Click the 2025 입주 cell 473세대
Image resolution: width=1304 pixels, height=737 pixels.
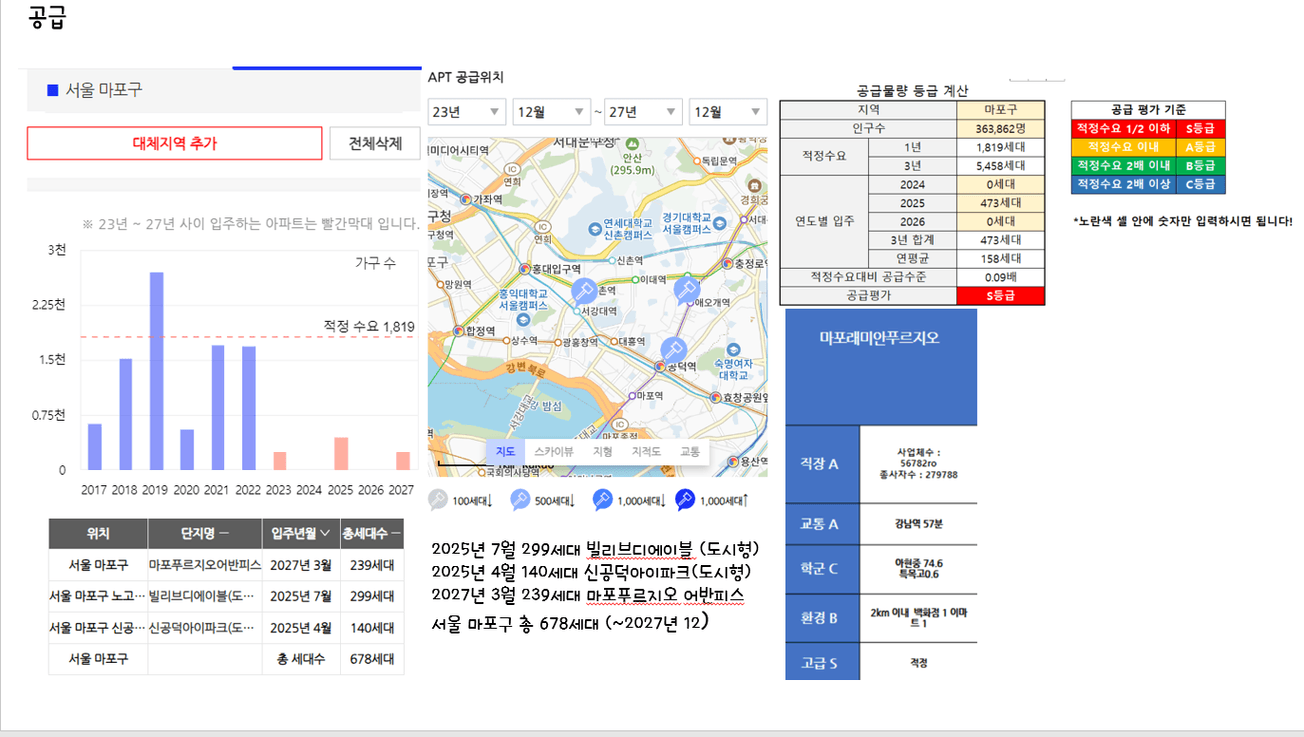pyautogui.click(x=1000, y=203)
